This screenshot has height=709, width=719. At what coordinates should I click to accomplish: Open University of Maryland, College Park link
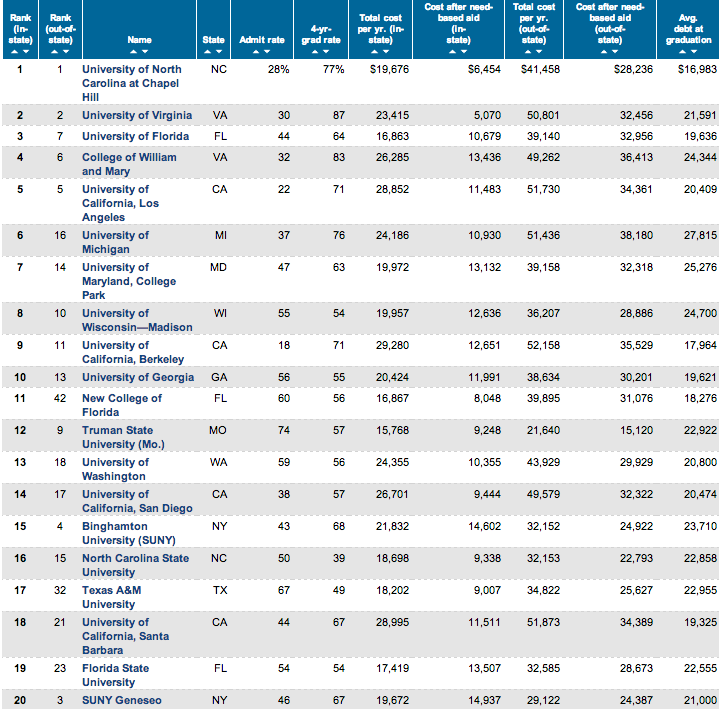coord(129,281)
